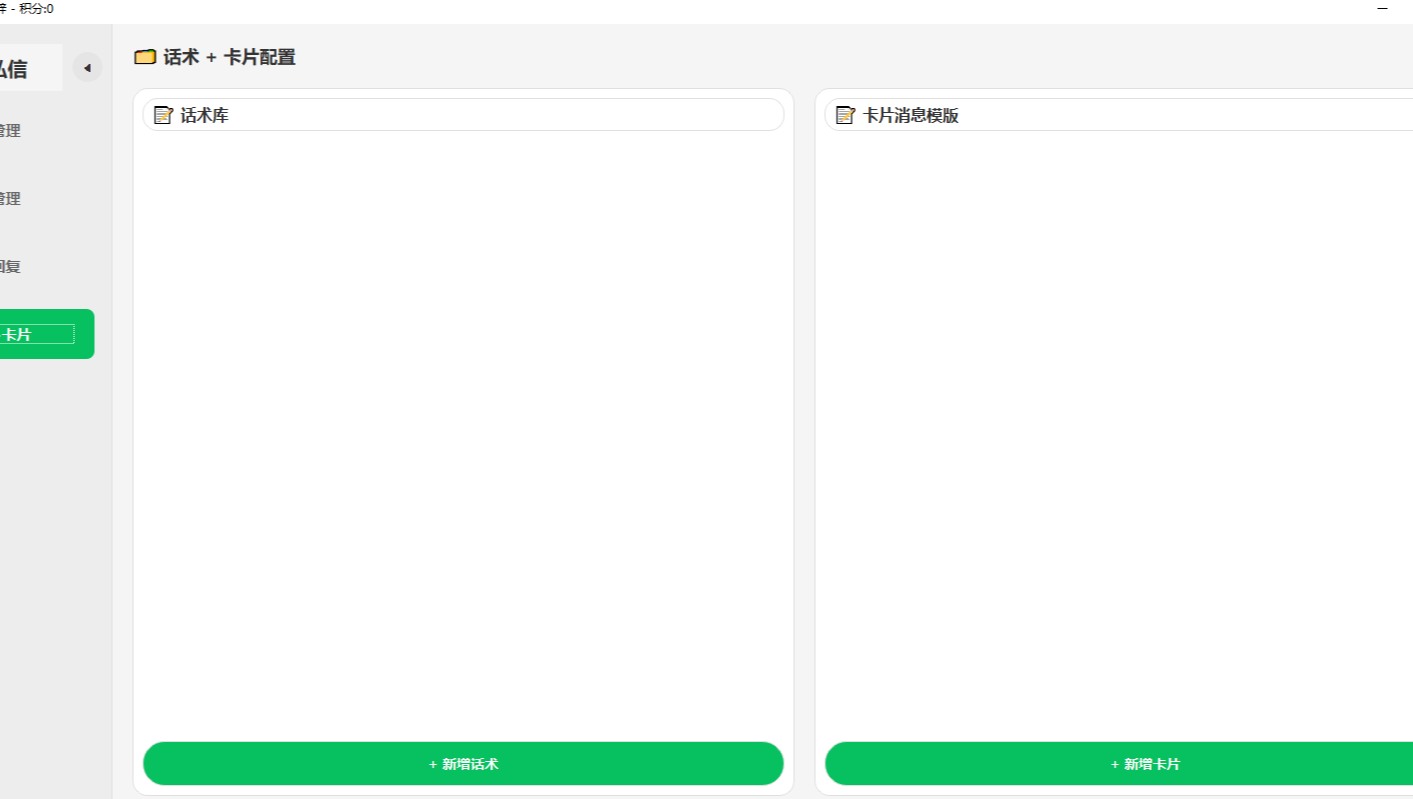Open the 回复 sidebar entry

tap(10, 267)
